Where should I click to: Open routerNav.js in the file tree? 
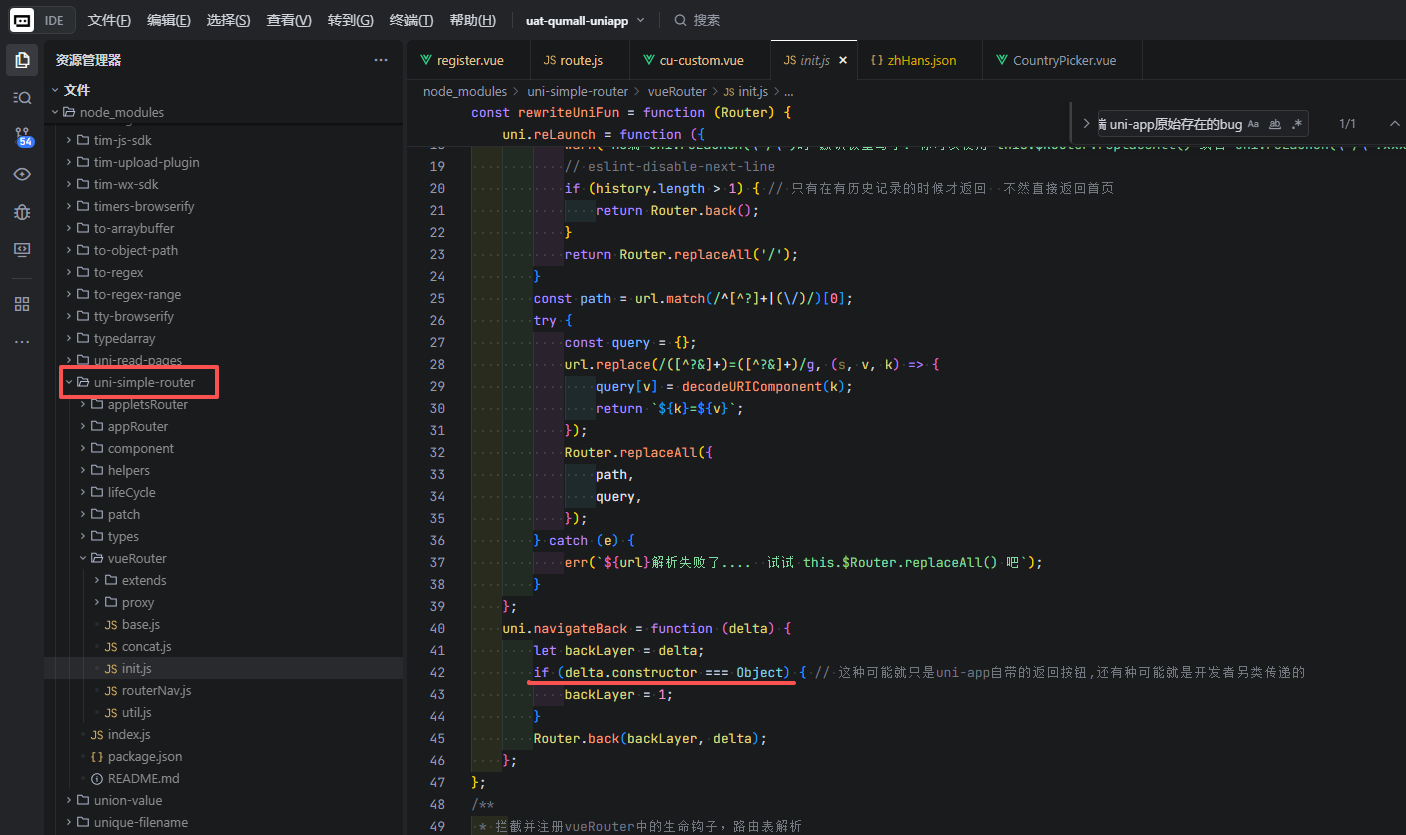[156, 690]
